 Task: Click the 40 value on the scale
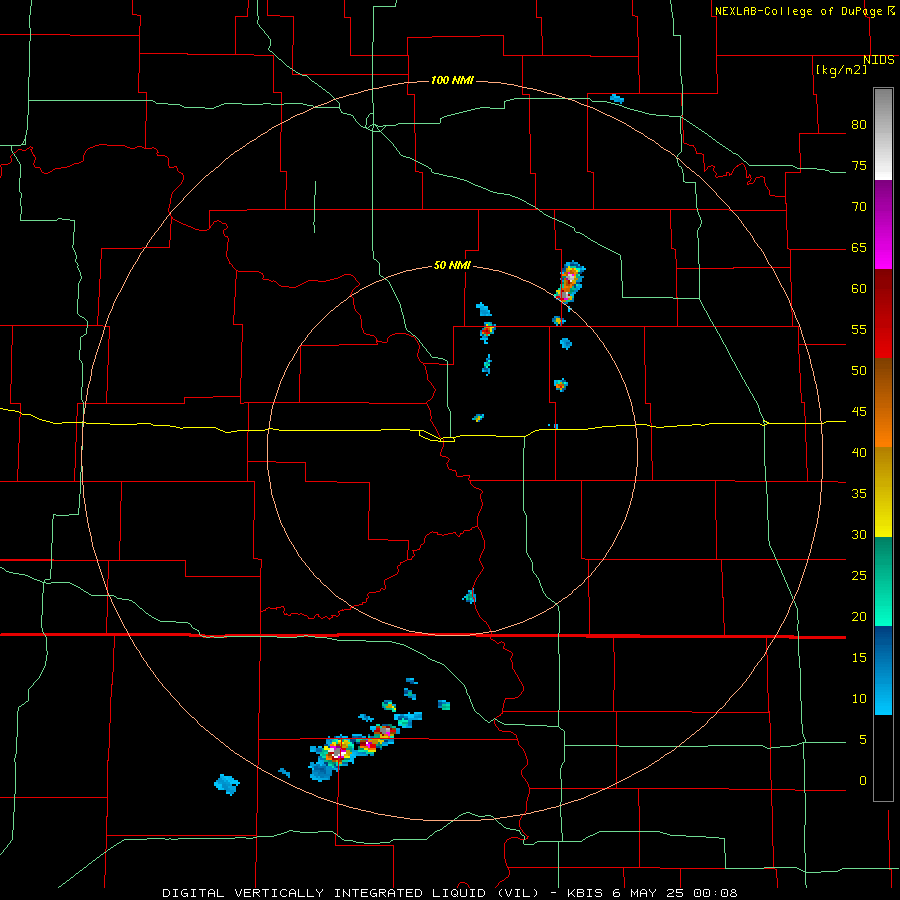coord(859,452)
